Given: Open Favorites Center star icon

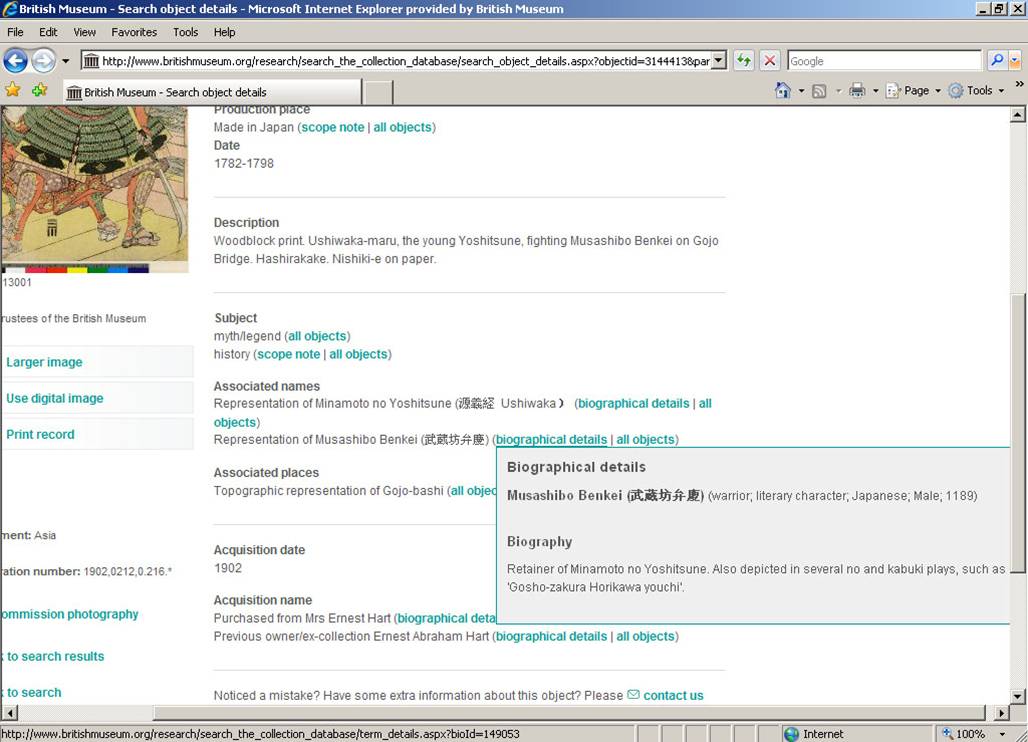Looking at the screenshot, I should point(13,91).
